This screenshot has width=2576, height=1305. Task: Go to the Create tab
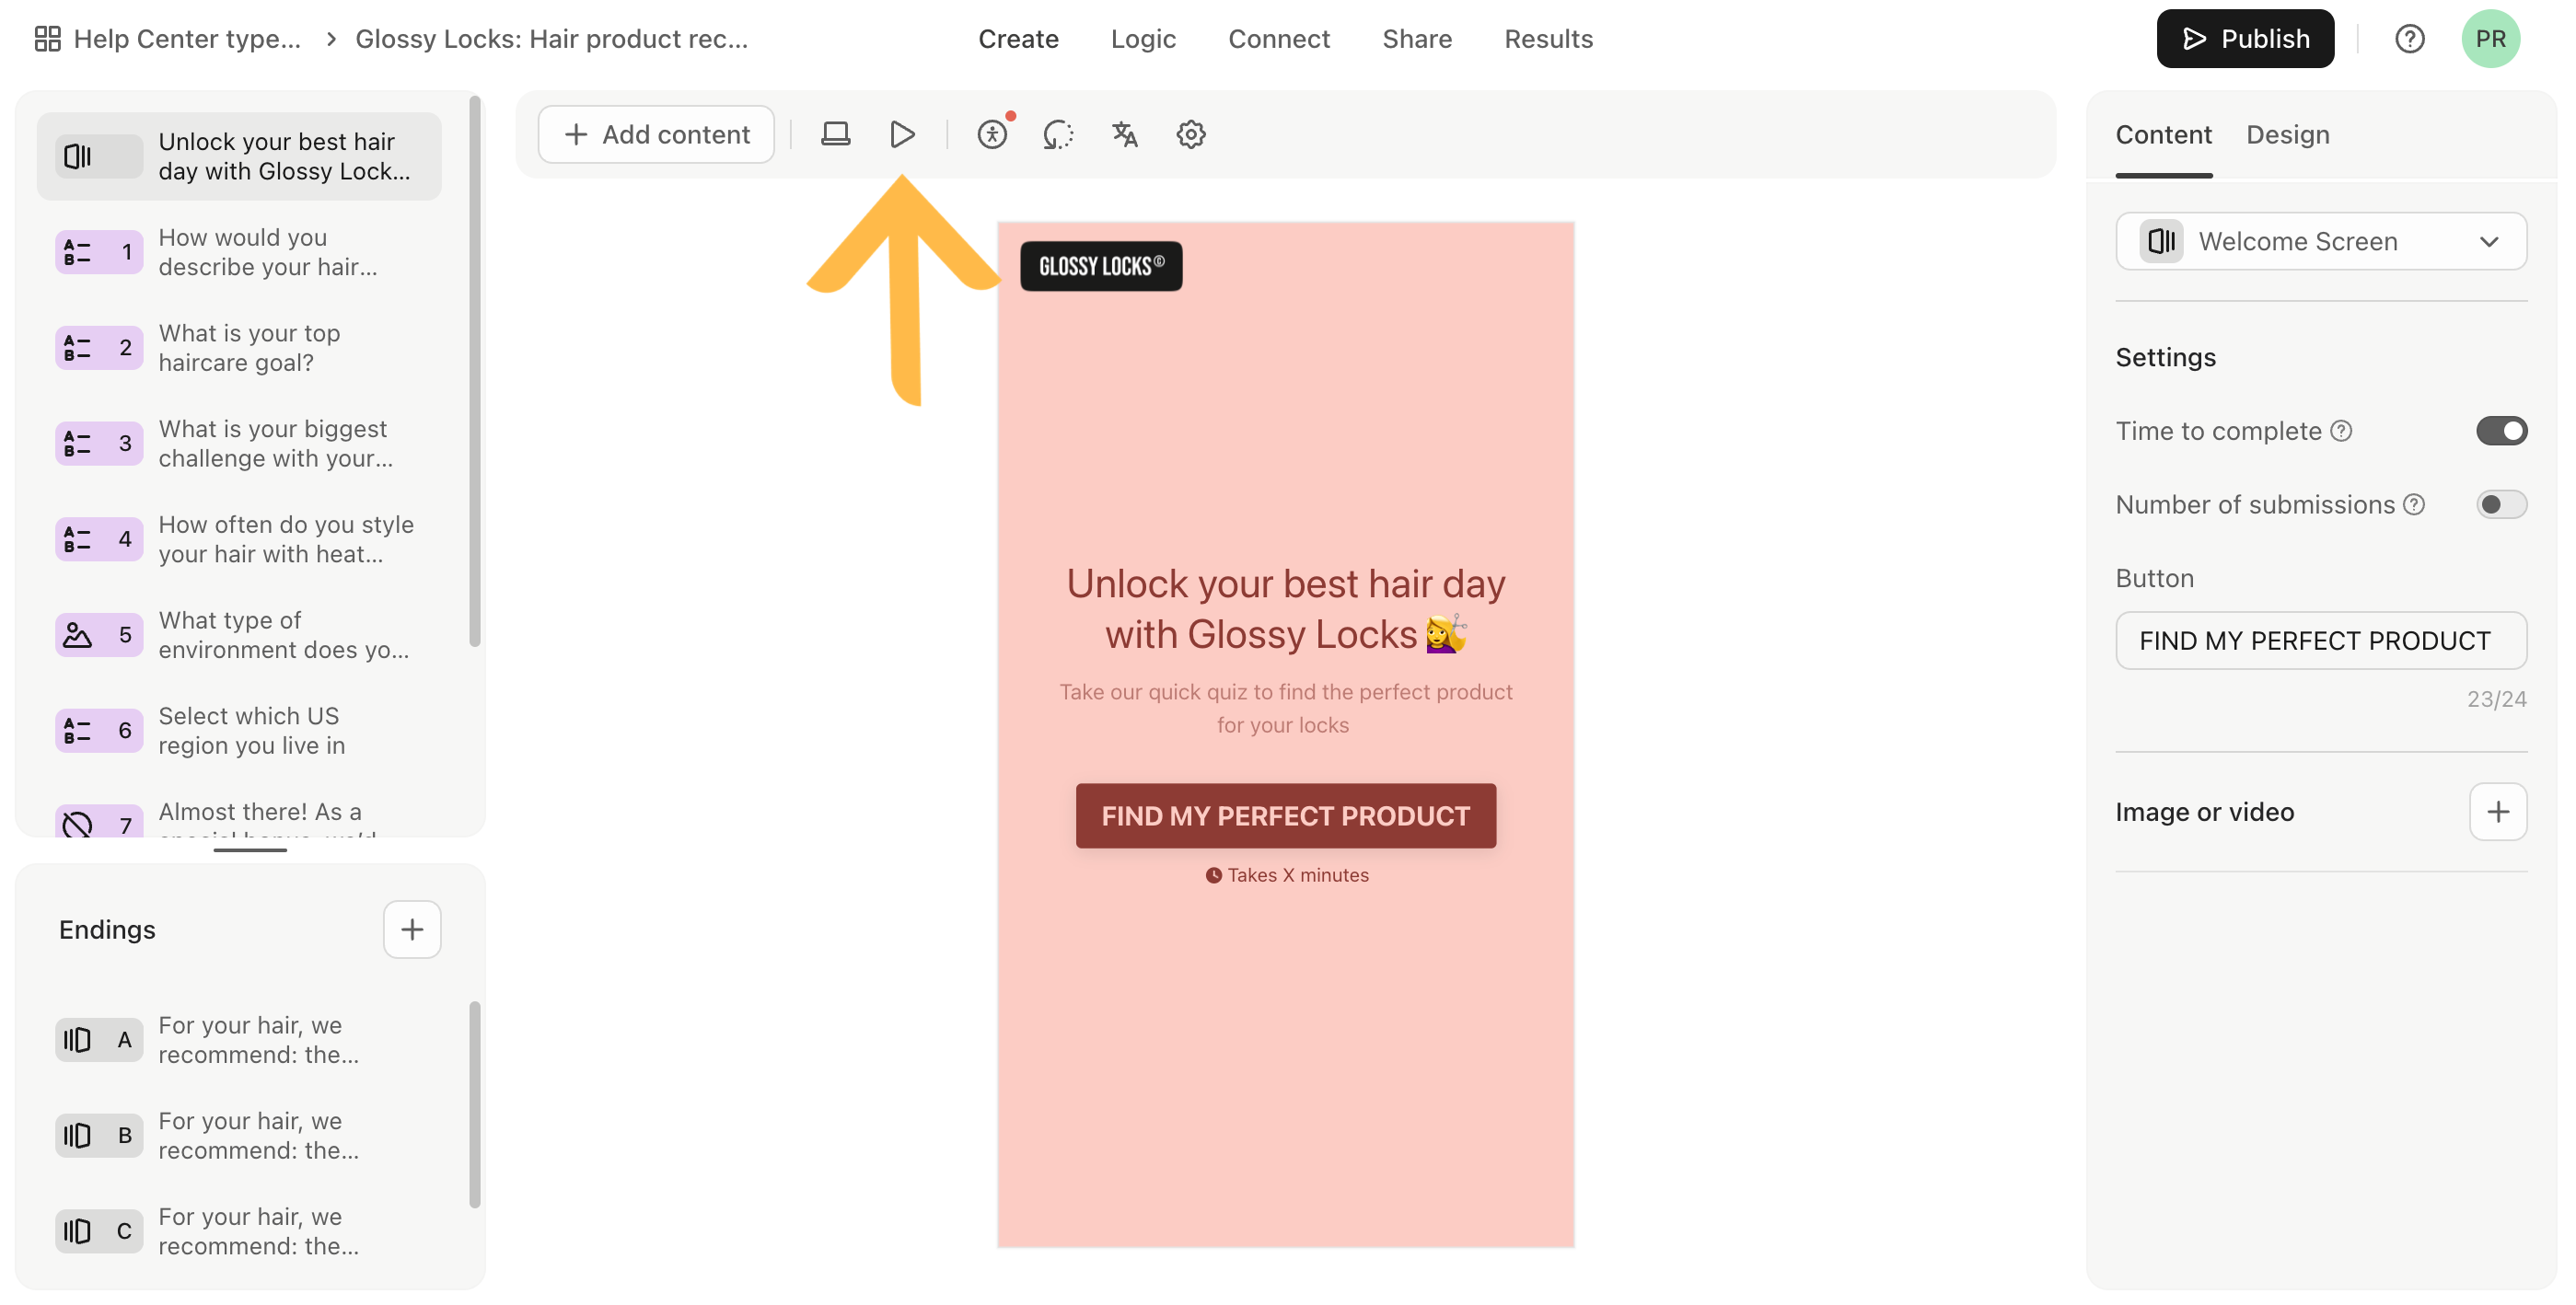[1018, 39]
